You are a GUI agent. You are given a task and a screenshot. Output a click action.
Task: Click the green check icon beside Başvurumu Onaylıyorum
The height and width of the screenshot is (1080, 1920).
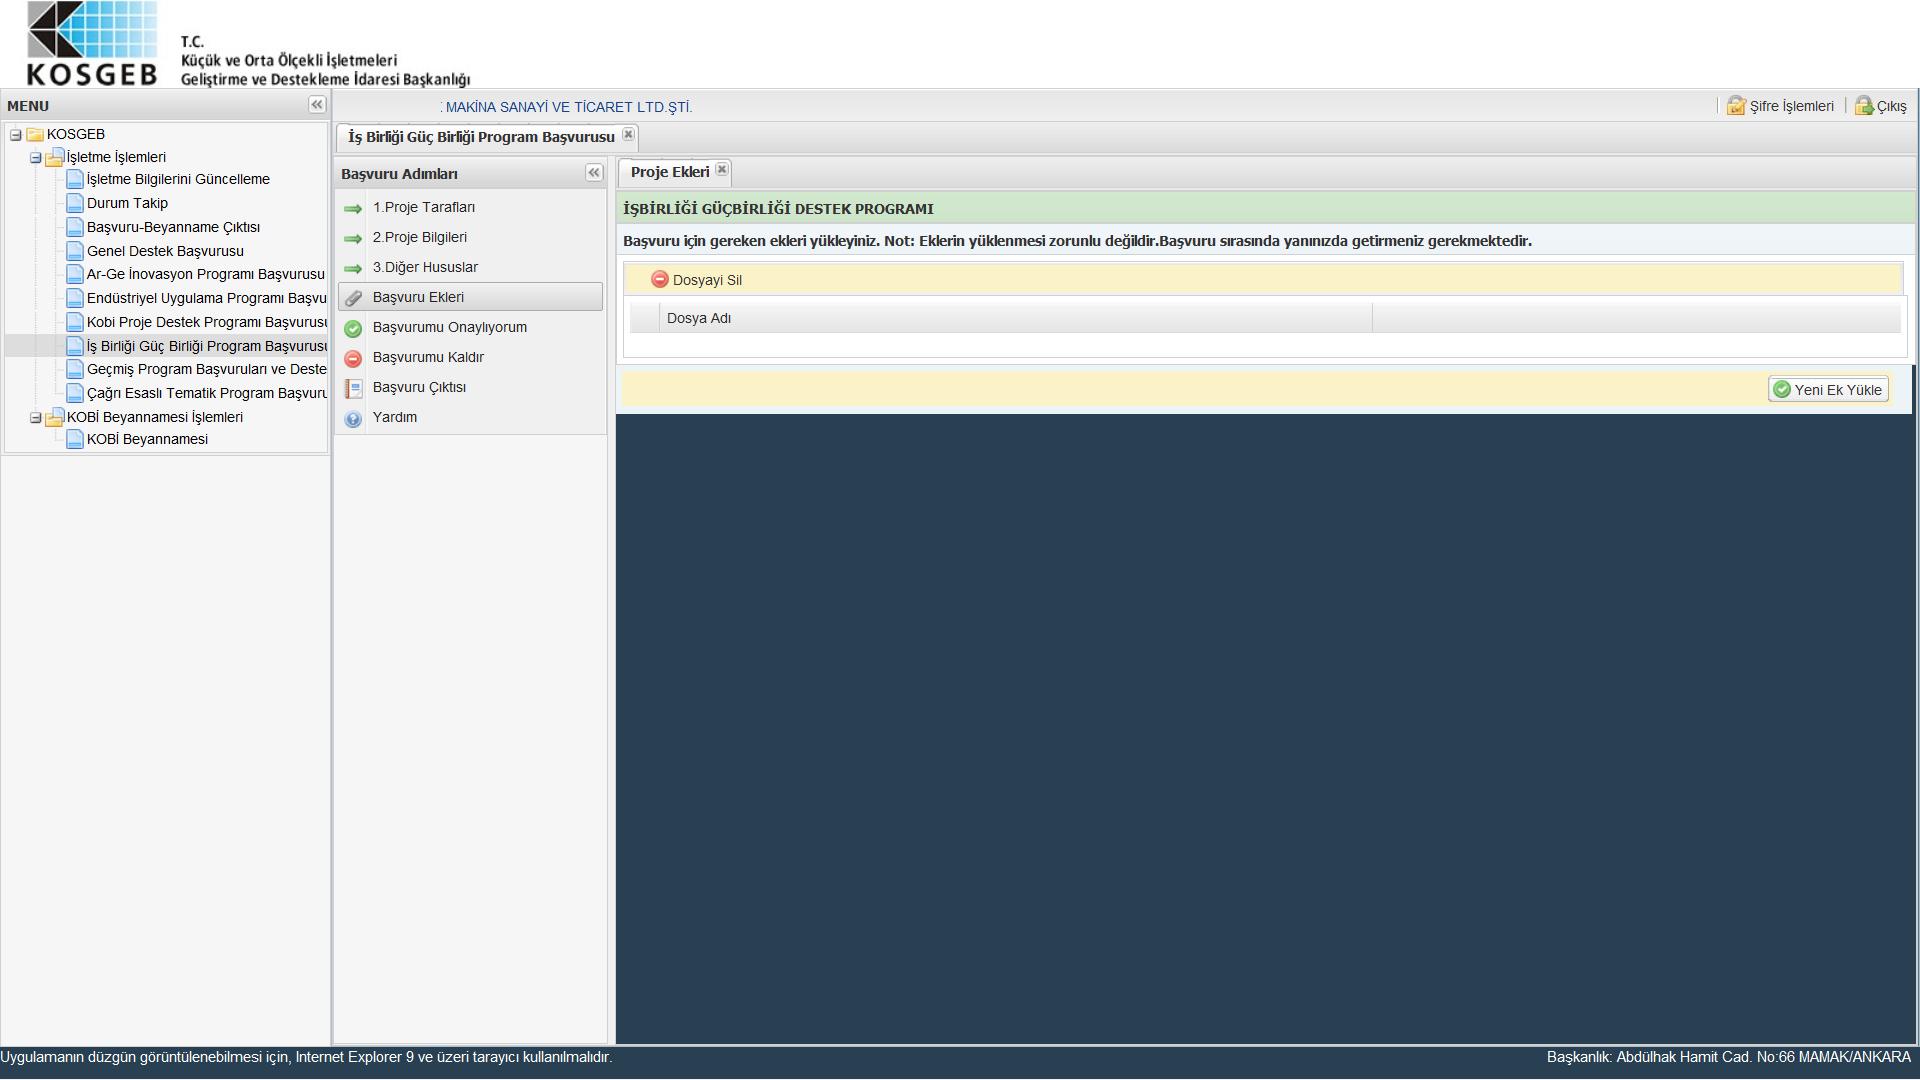point(353,328)
